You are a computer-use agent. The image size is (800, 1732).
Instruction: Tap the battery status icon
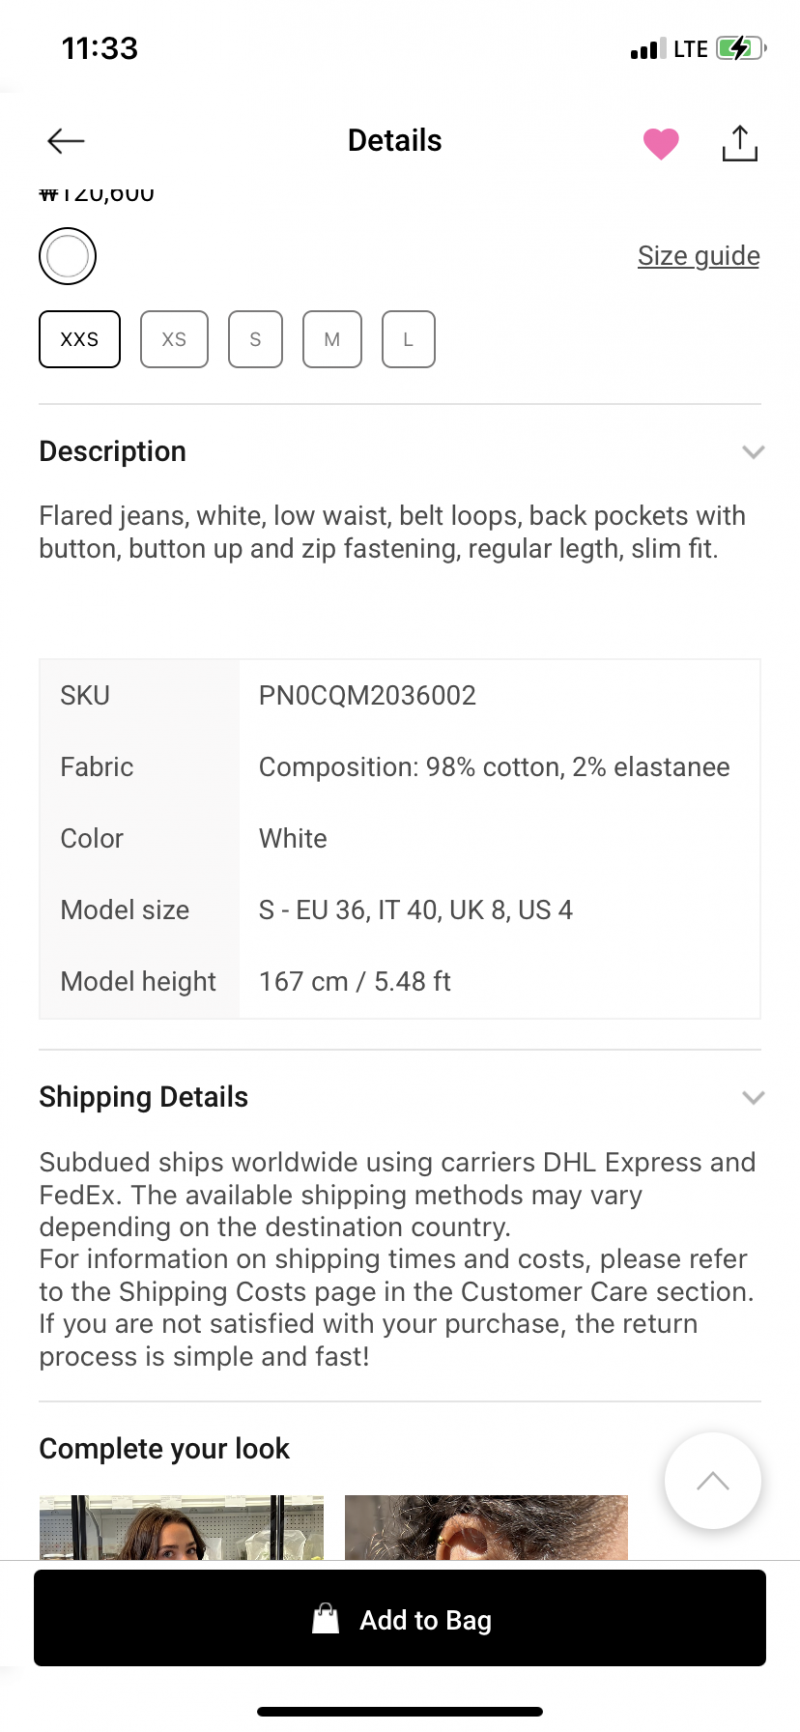pyautogui.click(x=741, y=48)
